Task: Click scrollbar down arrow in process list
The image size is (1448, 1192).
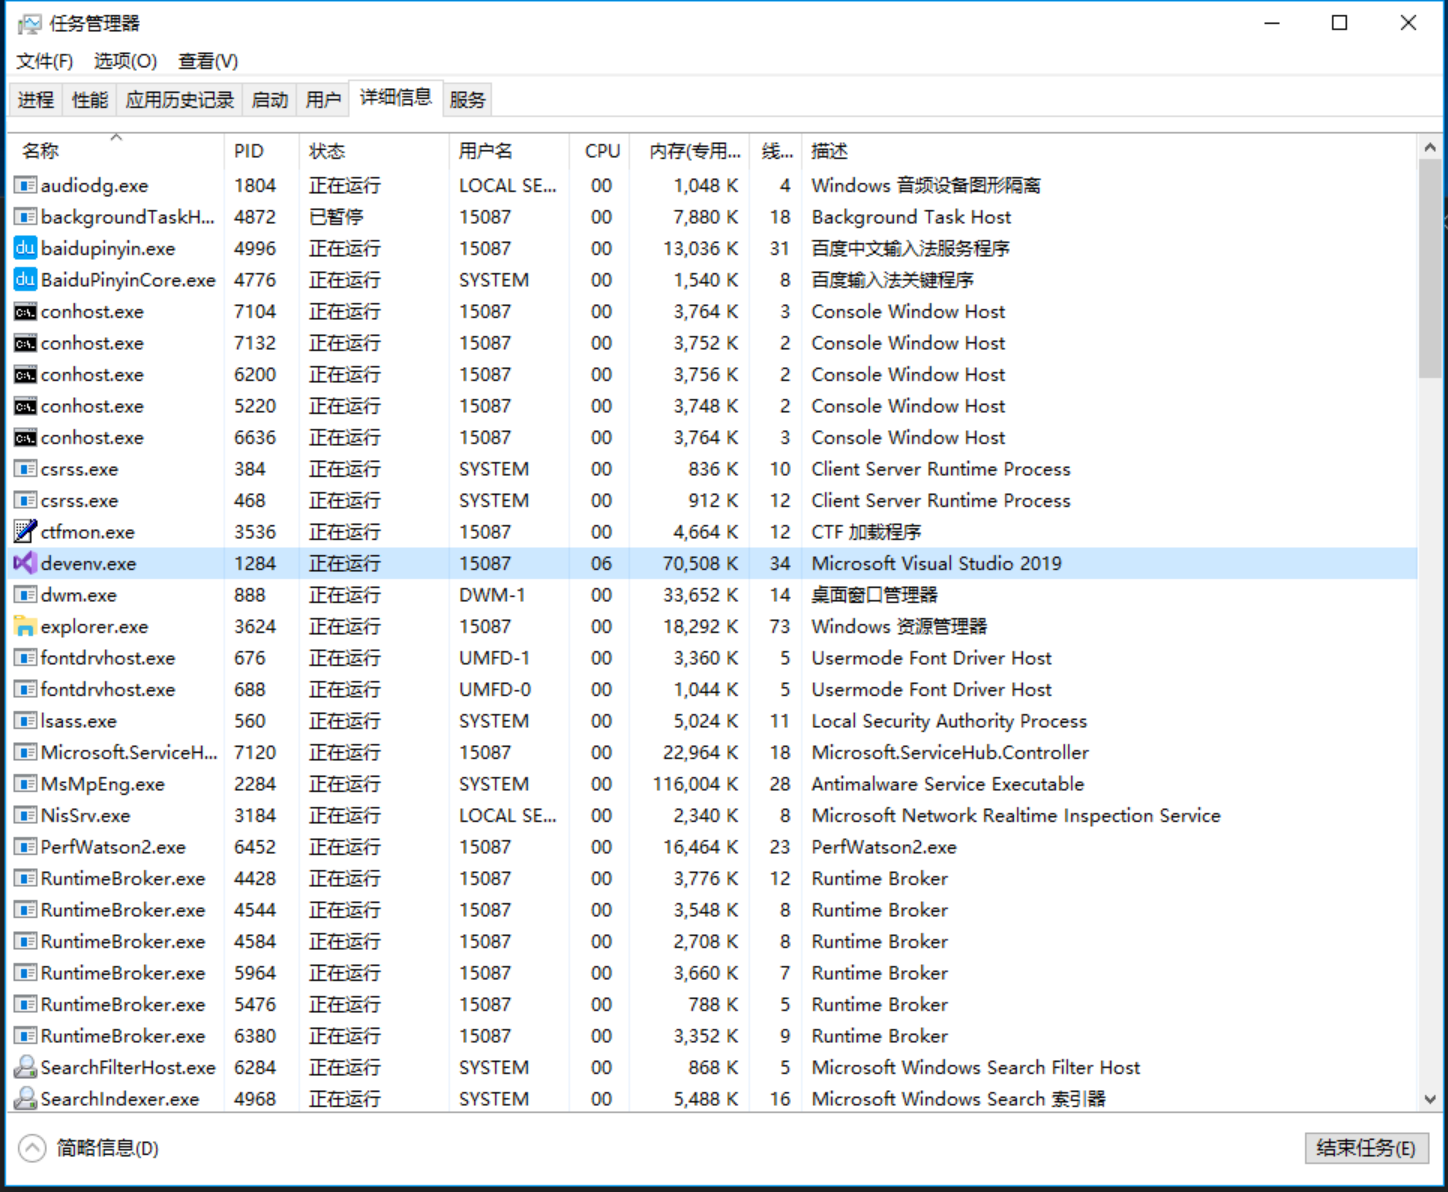Action: [1430, 1099]
